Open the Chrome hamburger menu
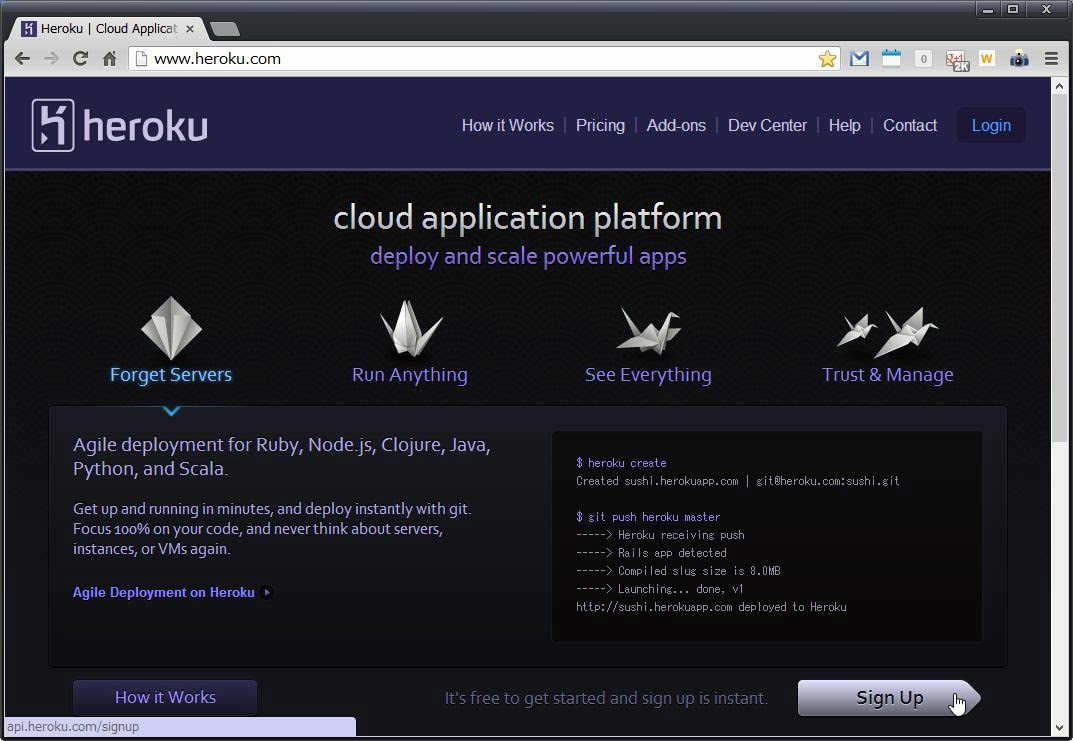The image size is (1073, 741). tap(1051, 59)
